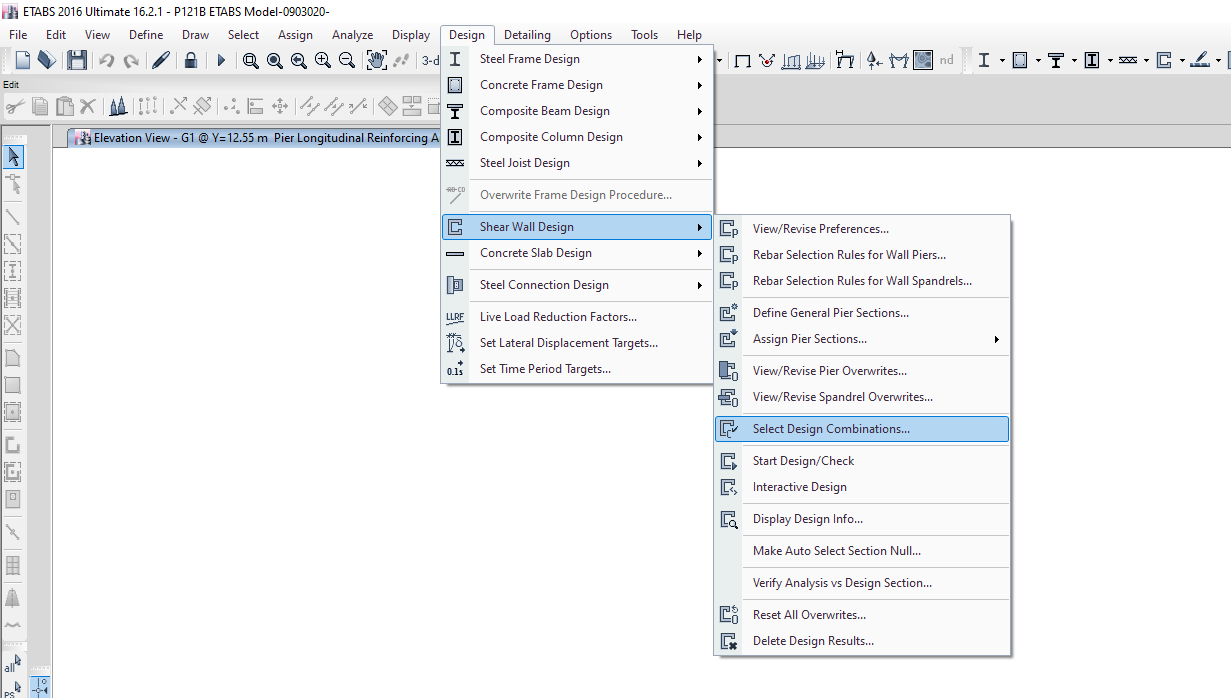Choose Make Auto Select Section Null...
The image size is (1231, 698).
[x=862, y=551]
